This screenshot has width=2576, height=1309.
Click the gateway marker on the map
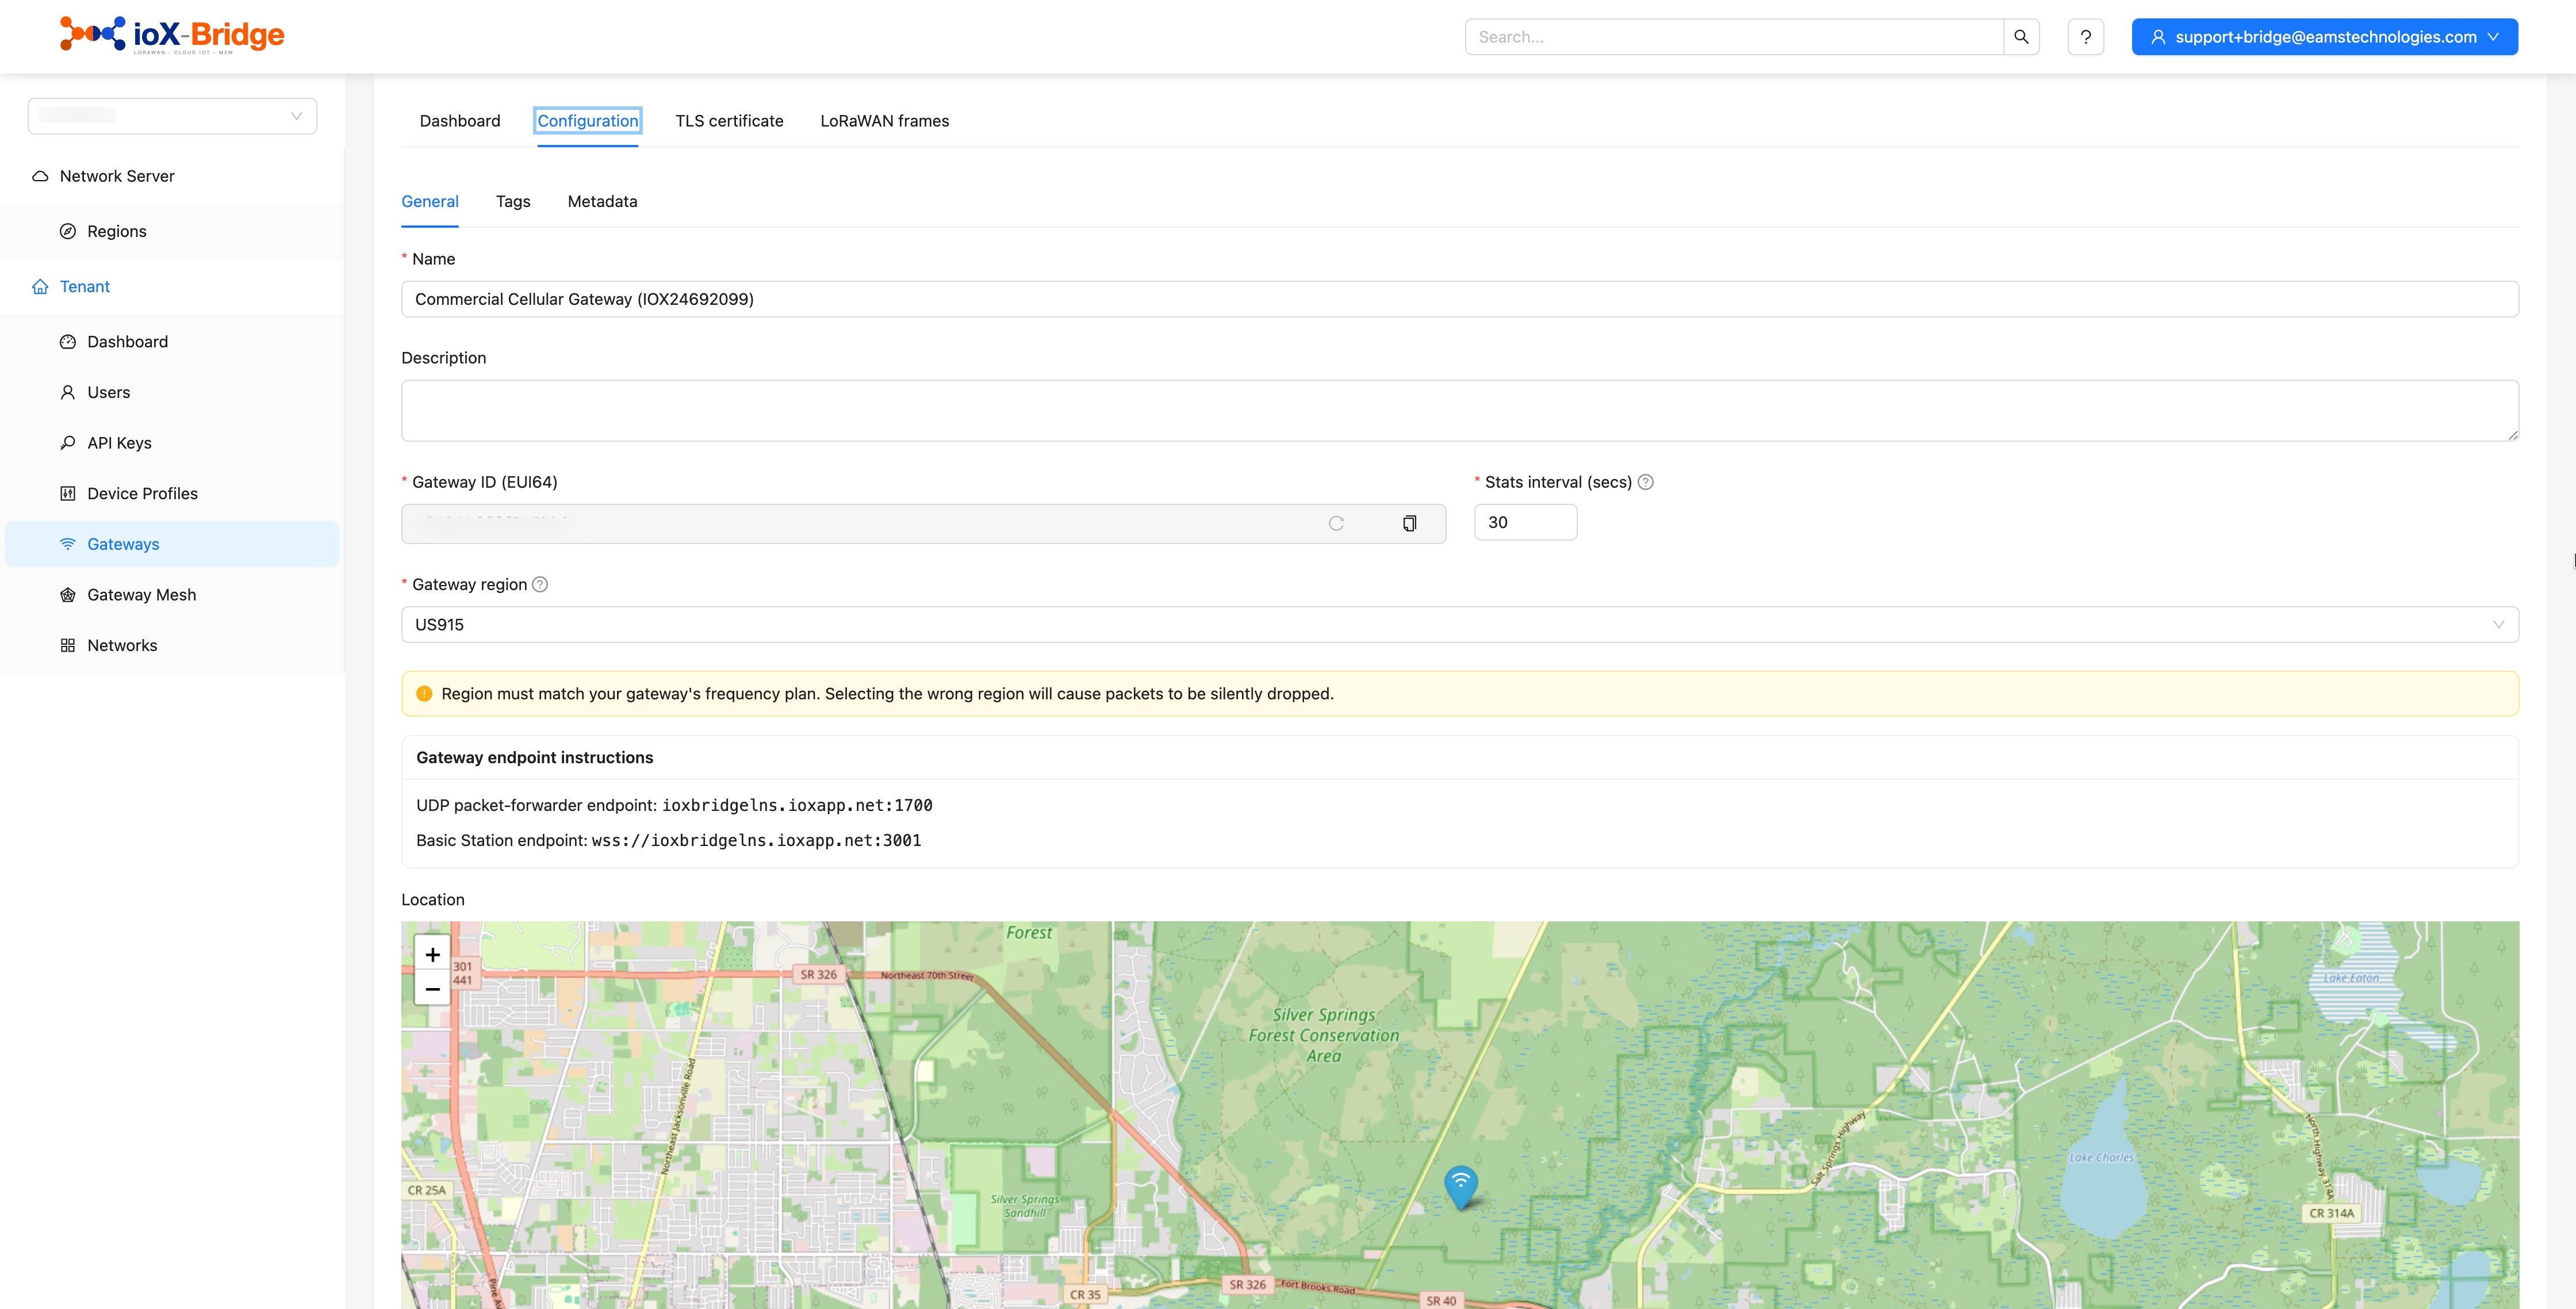pyautogui.click(x=1461, y=1187)
